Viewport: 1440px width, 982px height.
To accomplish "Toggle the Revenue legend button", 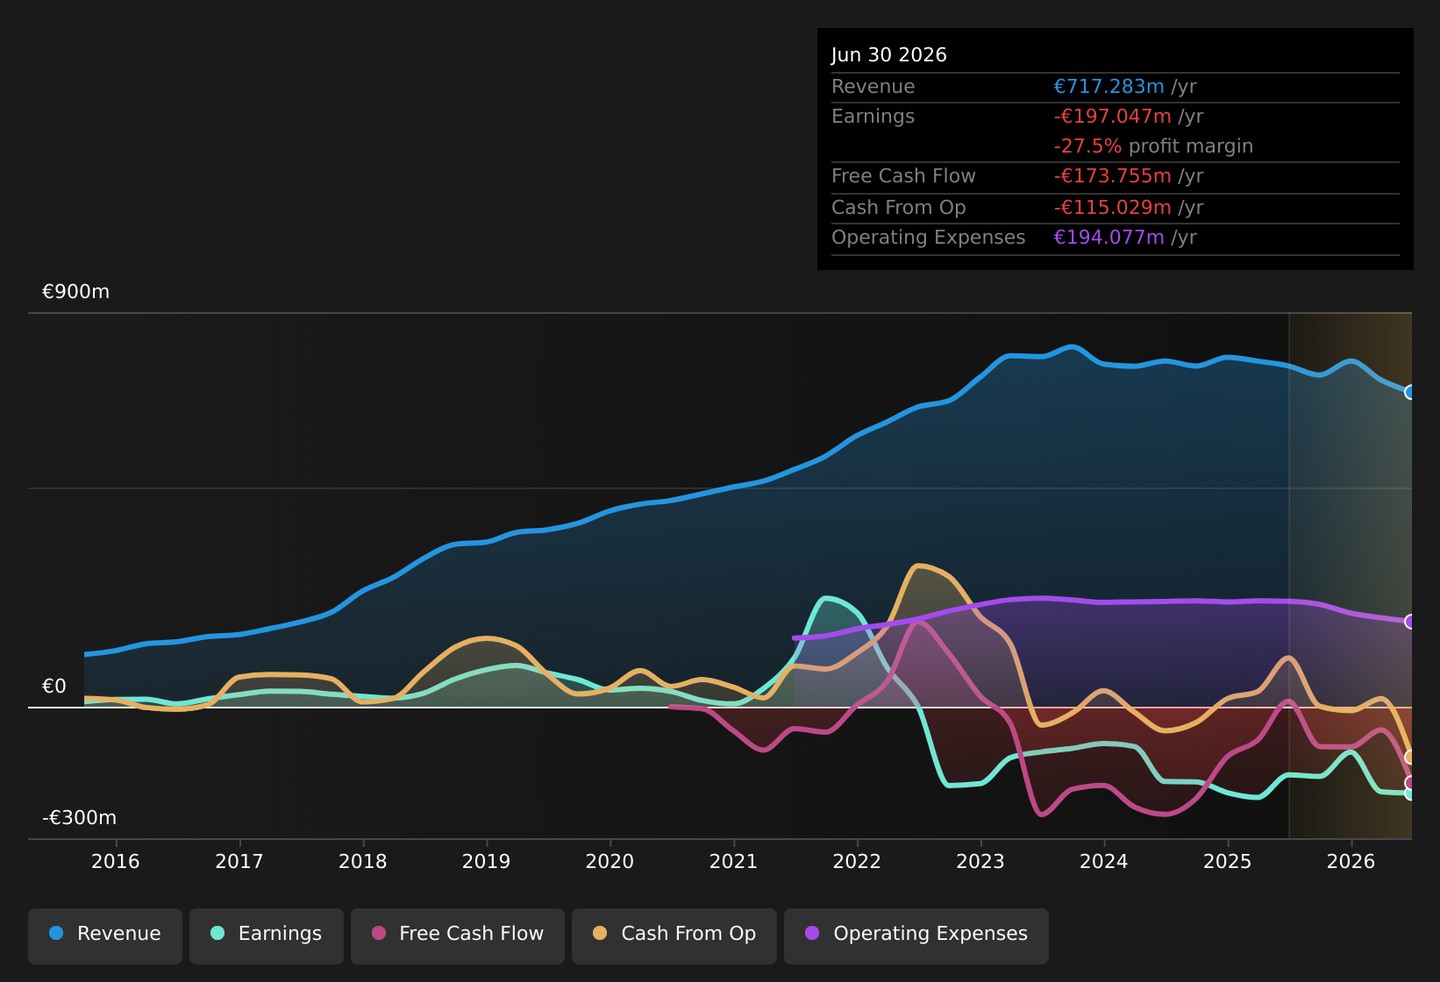I will point(105,936).
